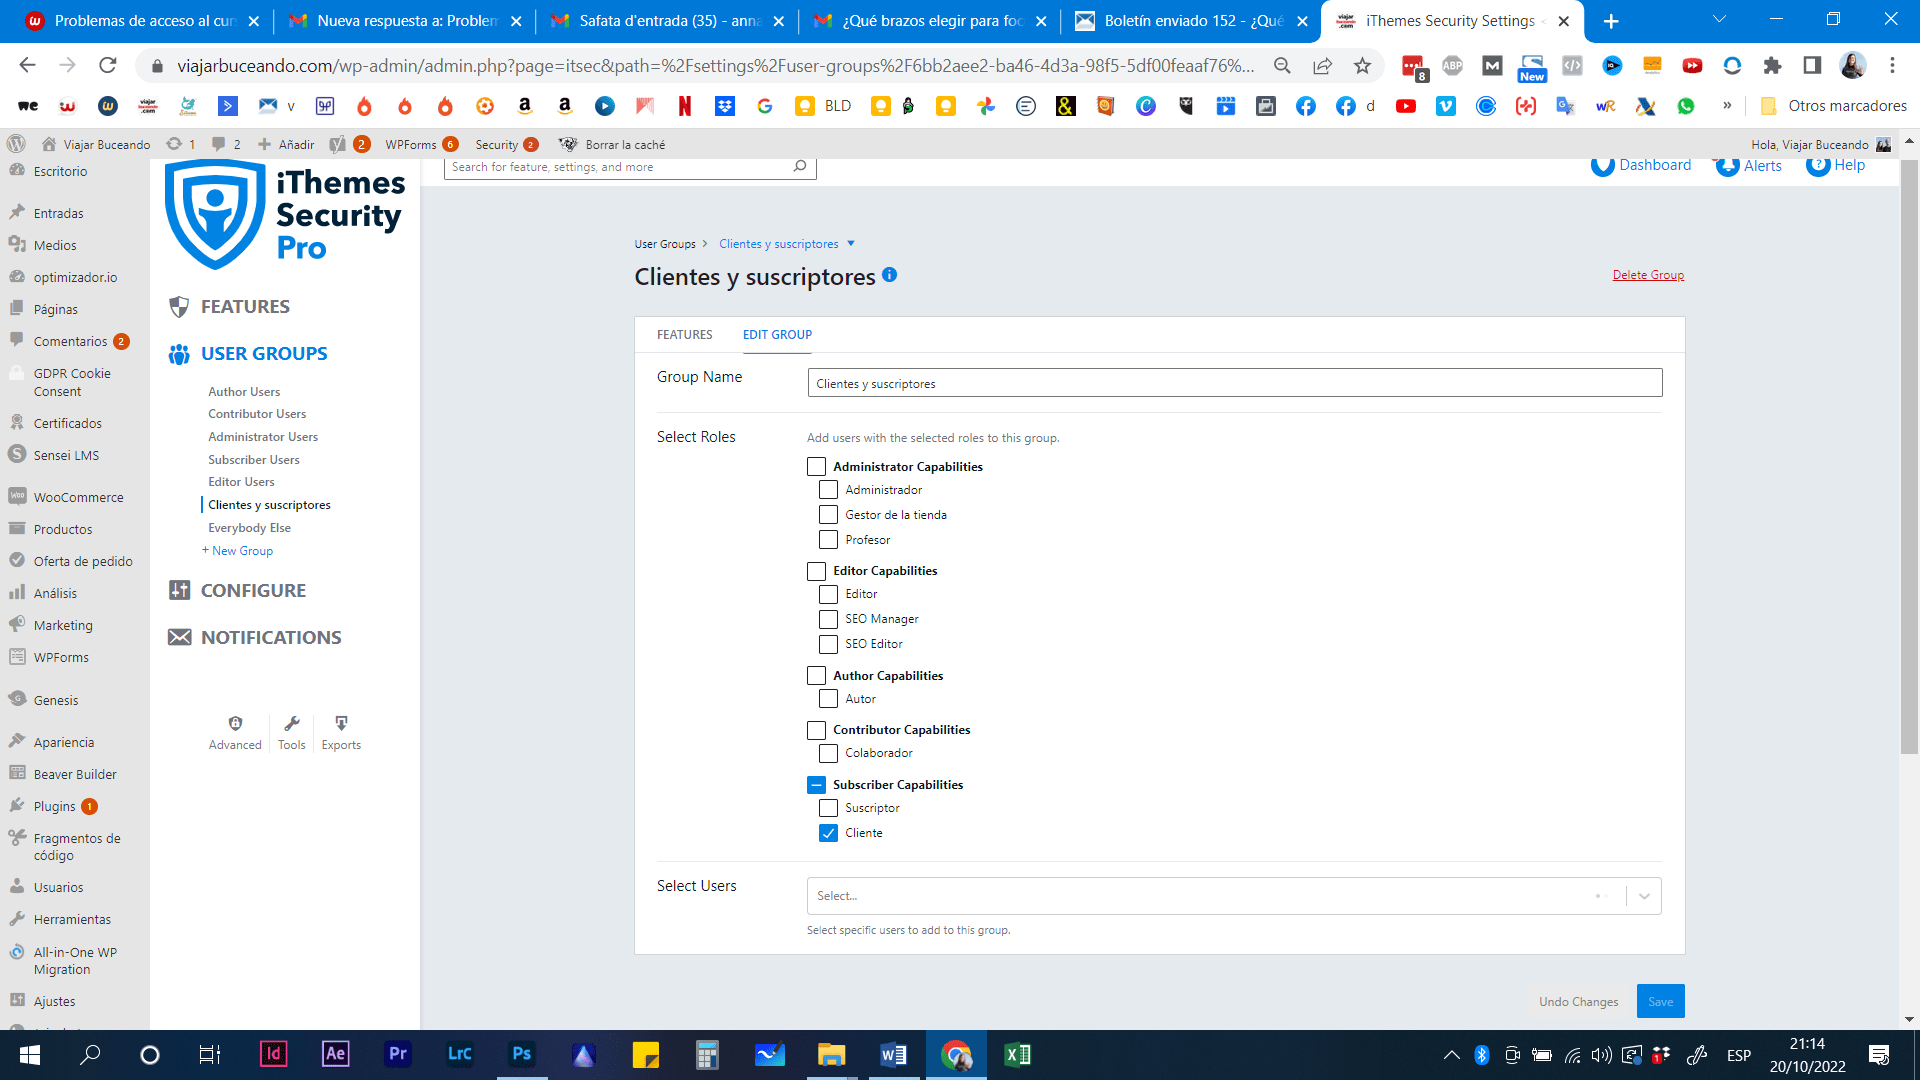
Task: Check Administrator Capabilities checkbox
Action: pyautogui.click(x=817, y=467)
